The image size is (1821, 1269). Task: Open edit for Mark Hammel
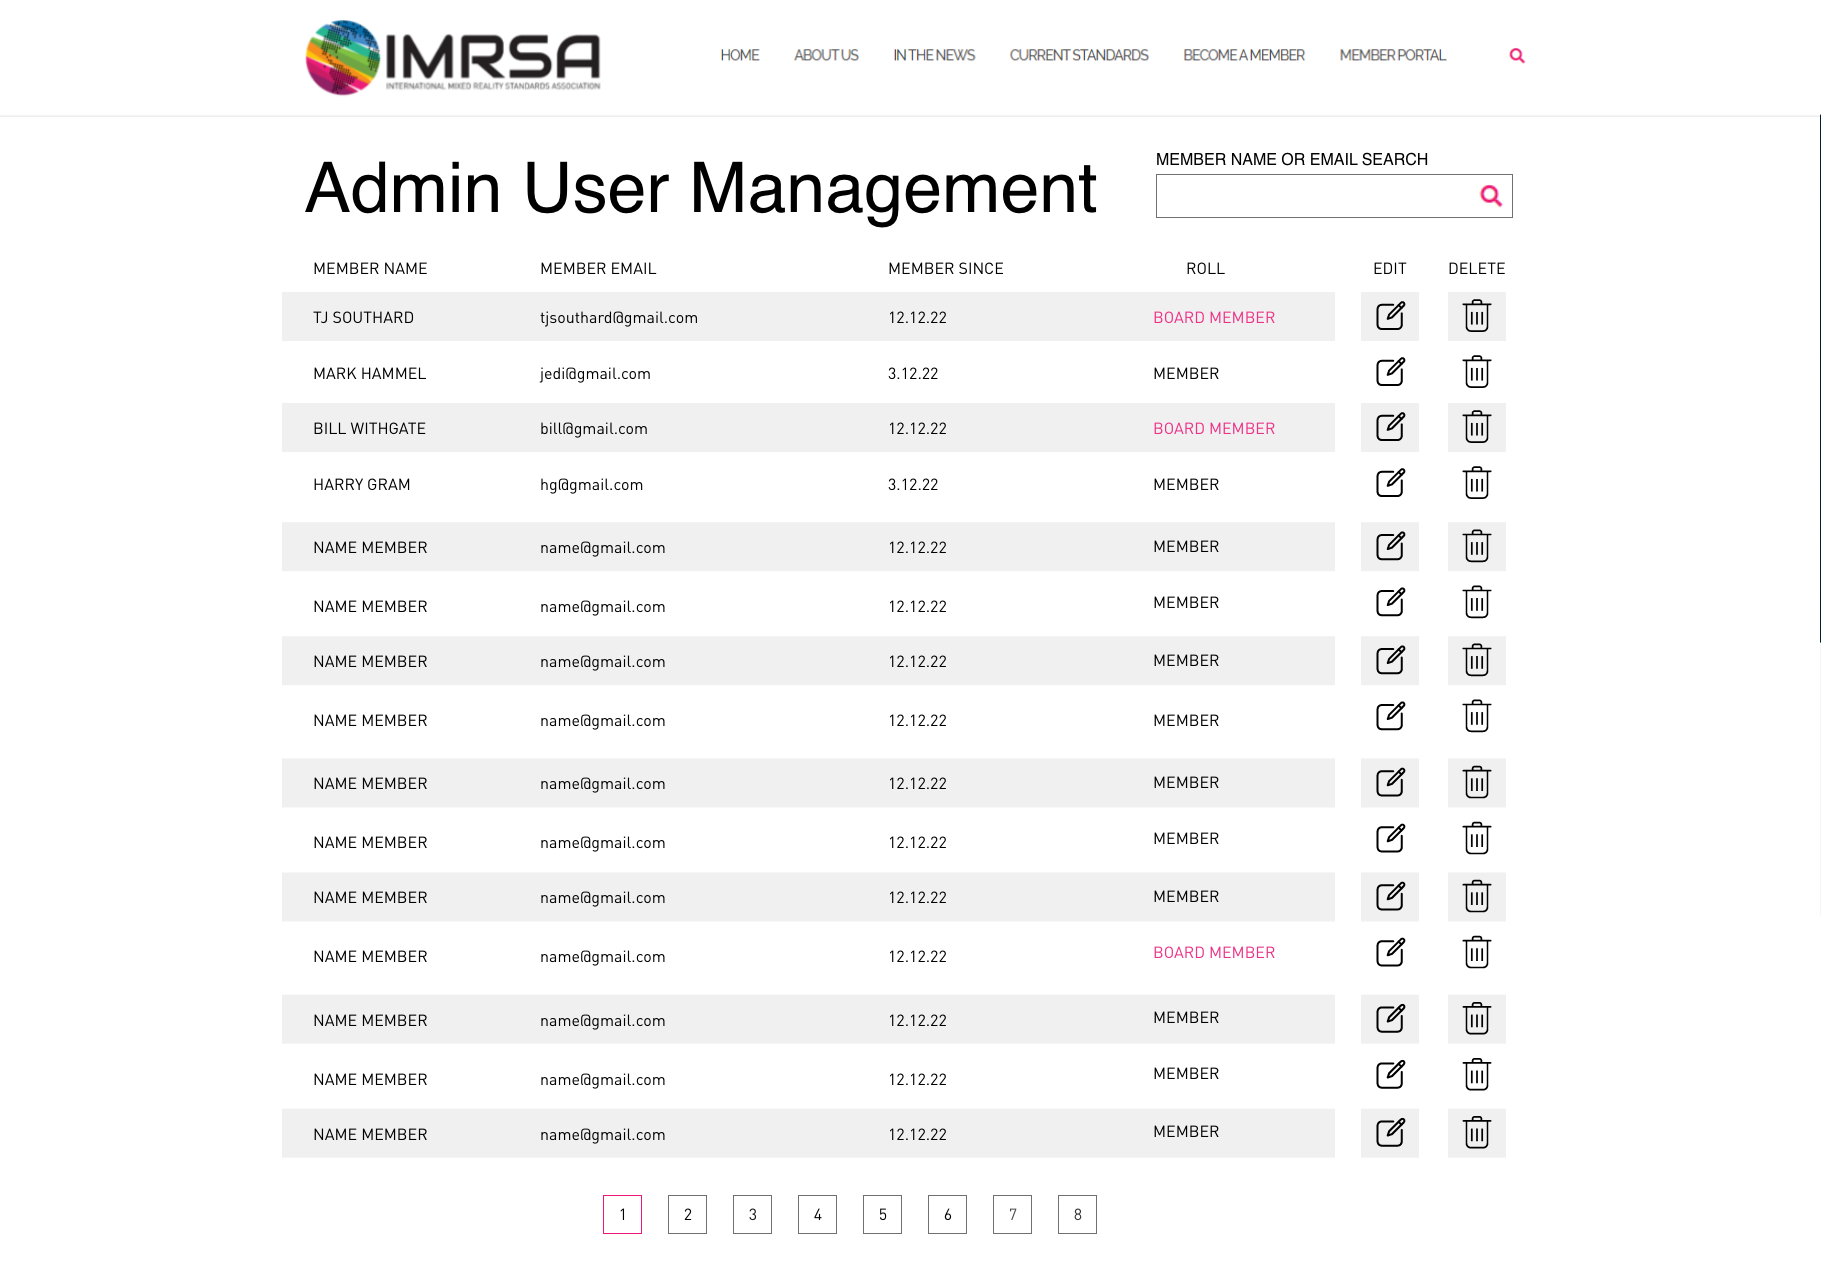(1390, 372)
